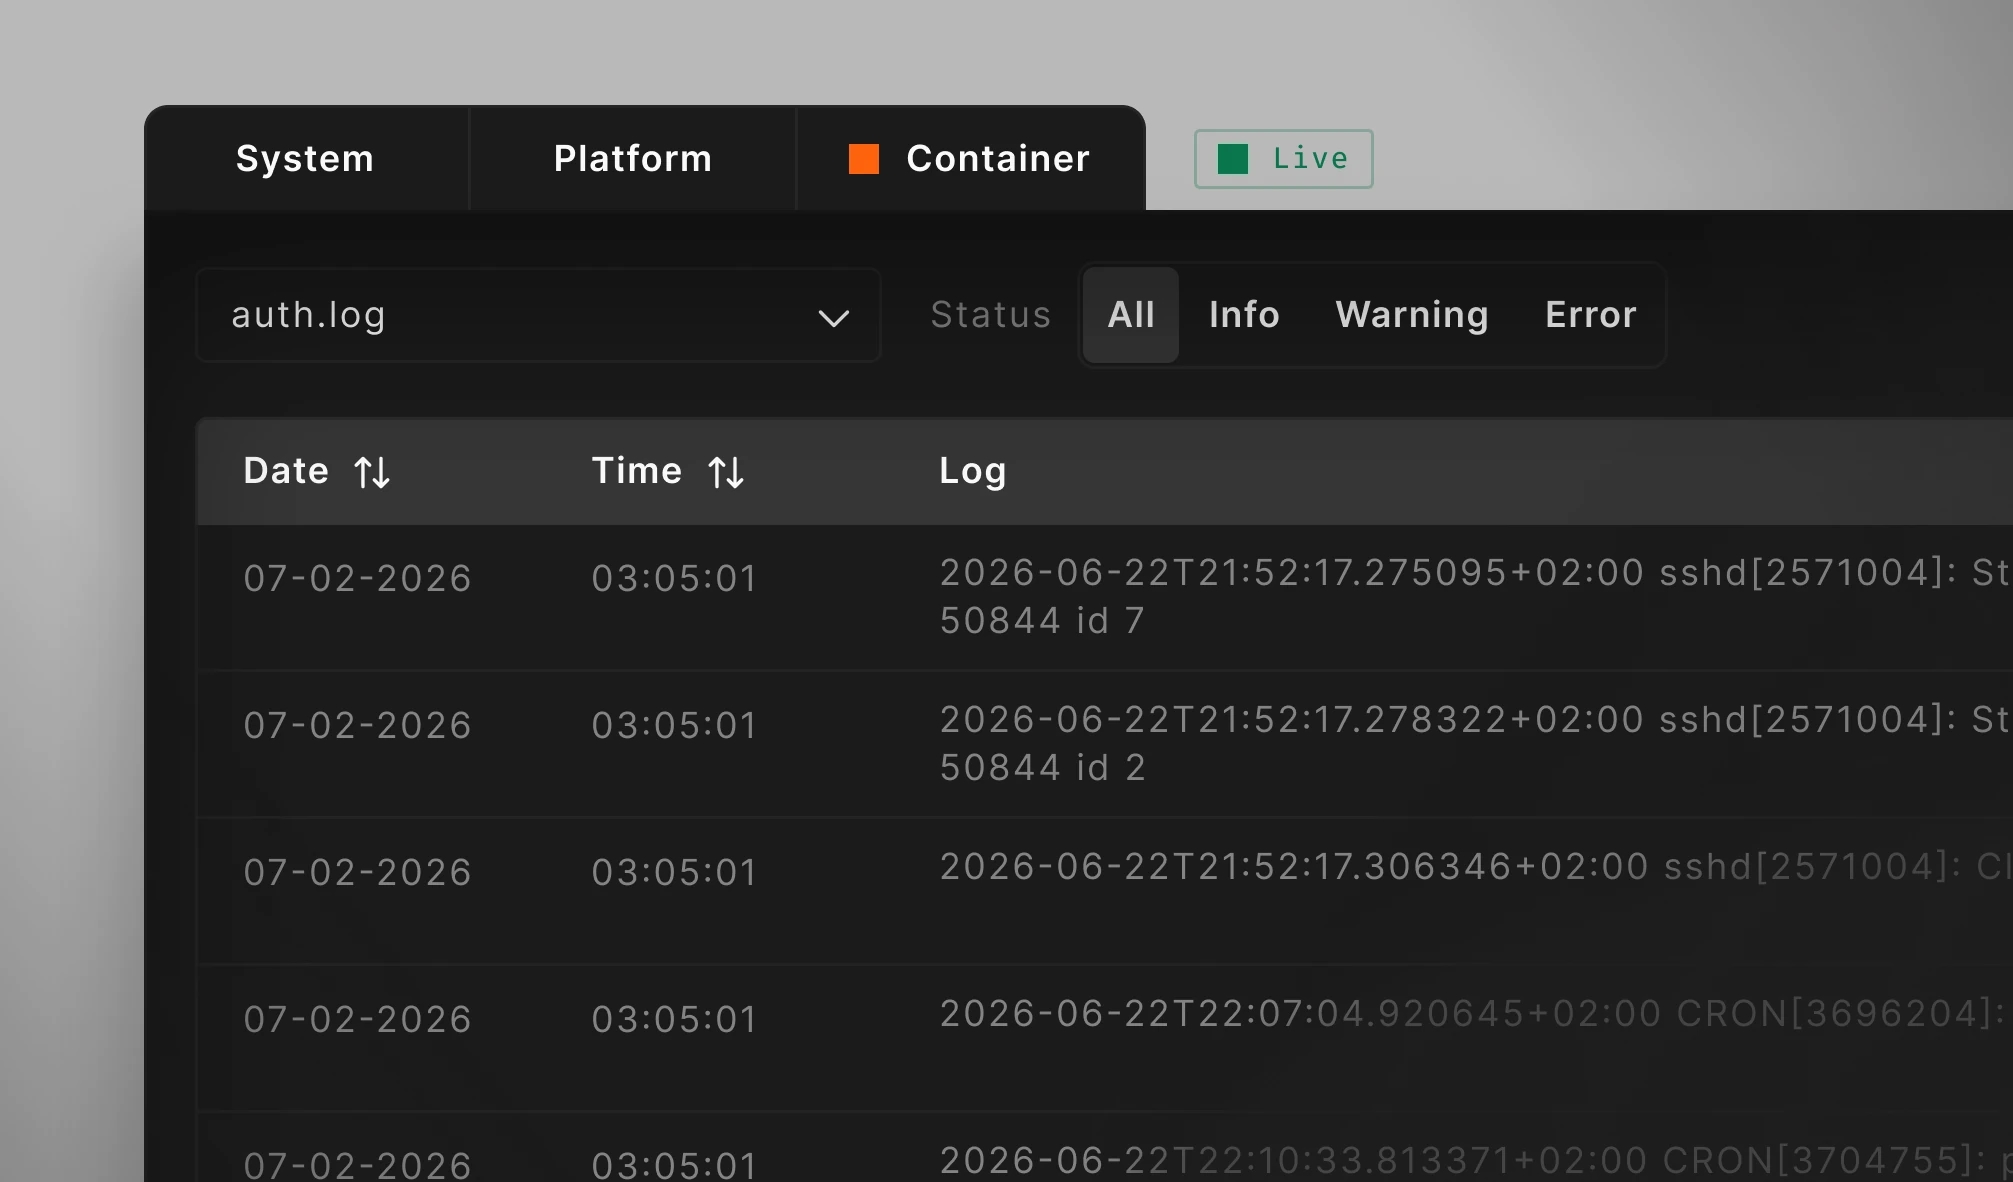Switch to the Platform tab
2013x1182 pixels.
pyautogui.click(x=633, y=159)
